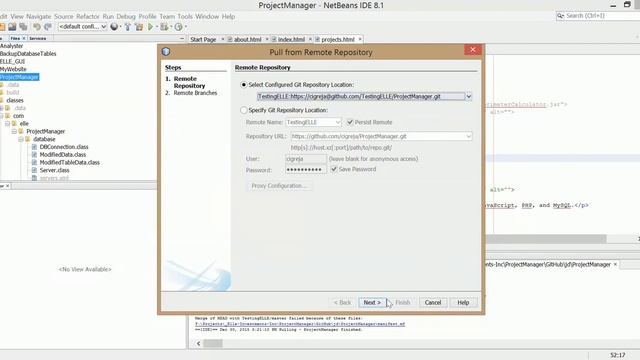Close the about.html editor tab
This screenshot has width=640, height=360.
pos(267,39)
